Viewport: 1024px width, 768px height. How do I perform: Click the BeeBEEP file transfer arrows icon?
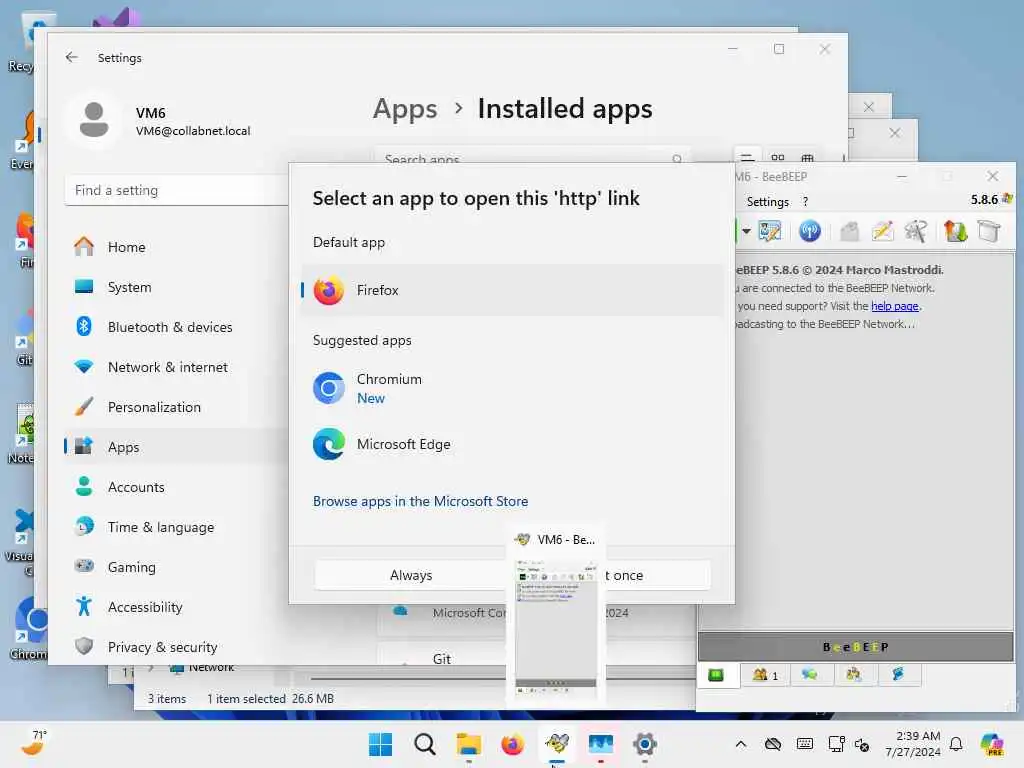point(955,231)
